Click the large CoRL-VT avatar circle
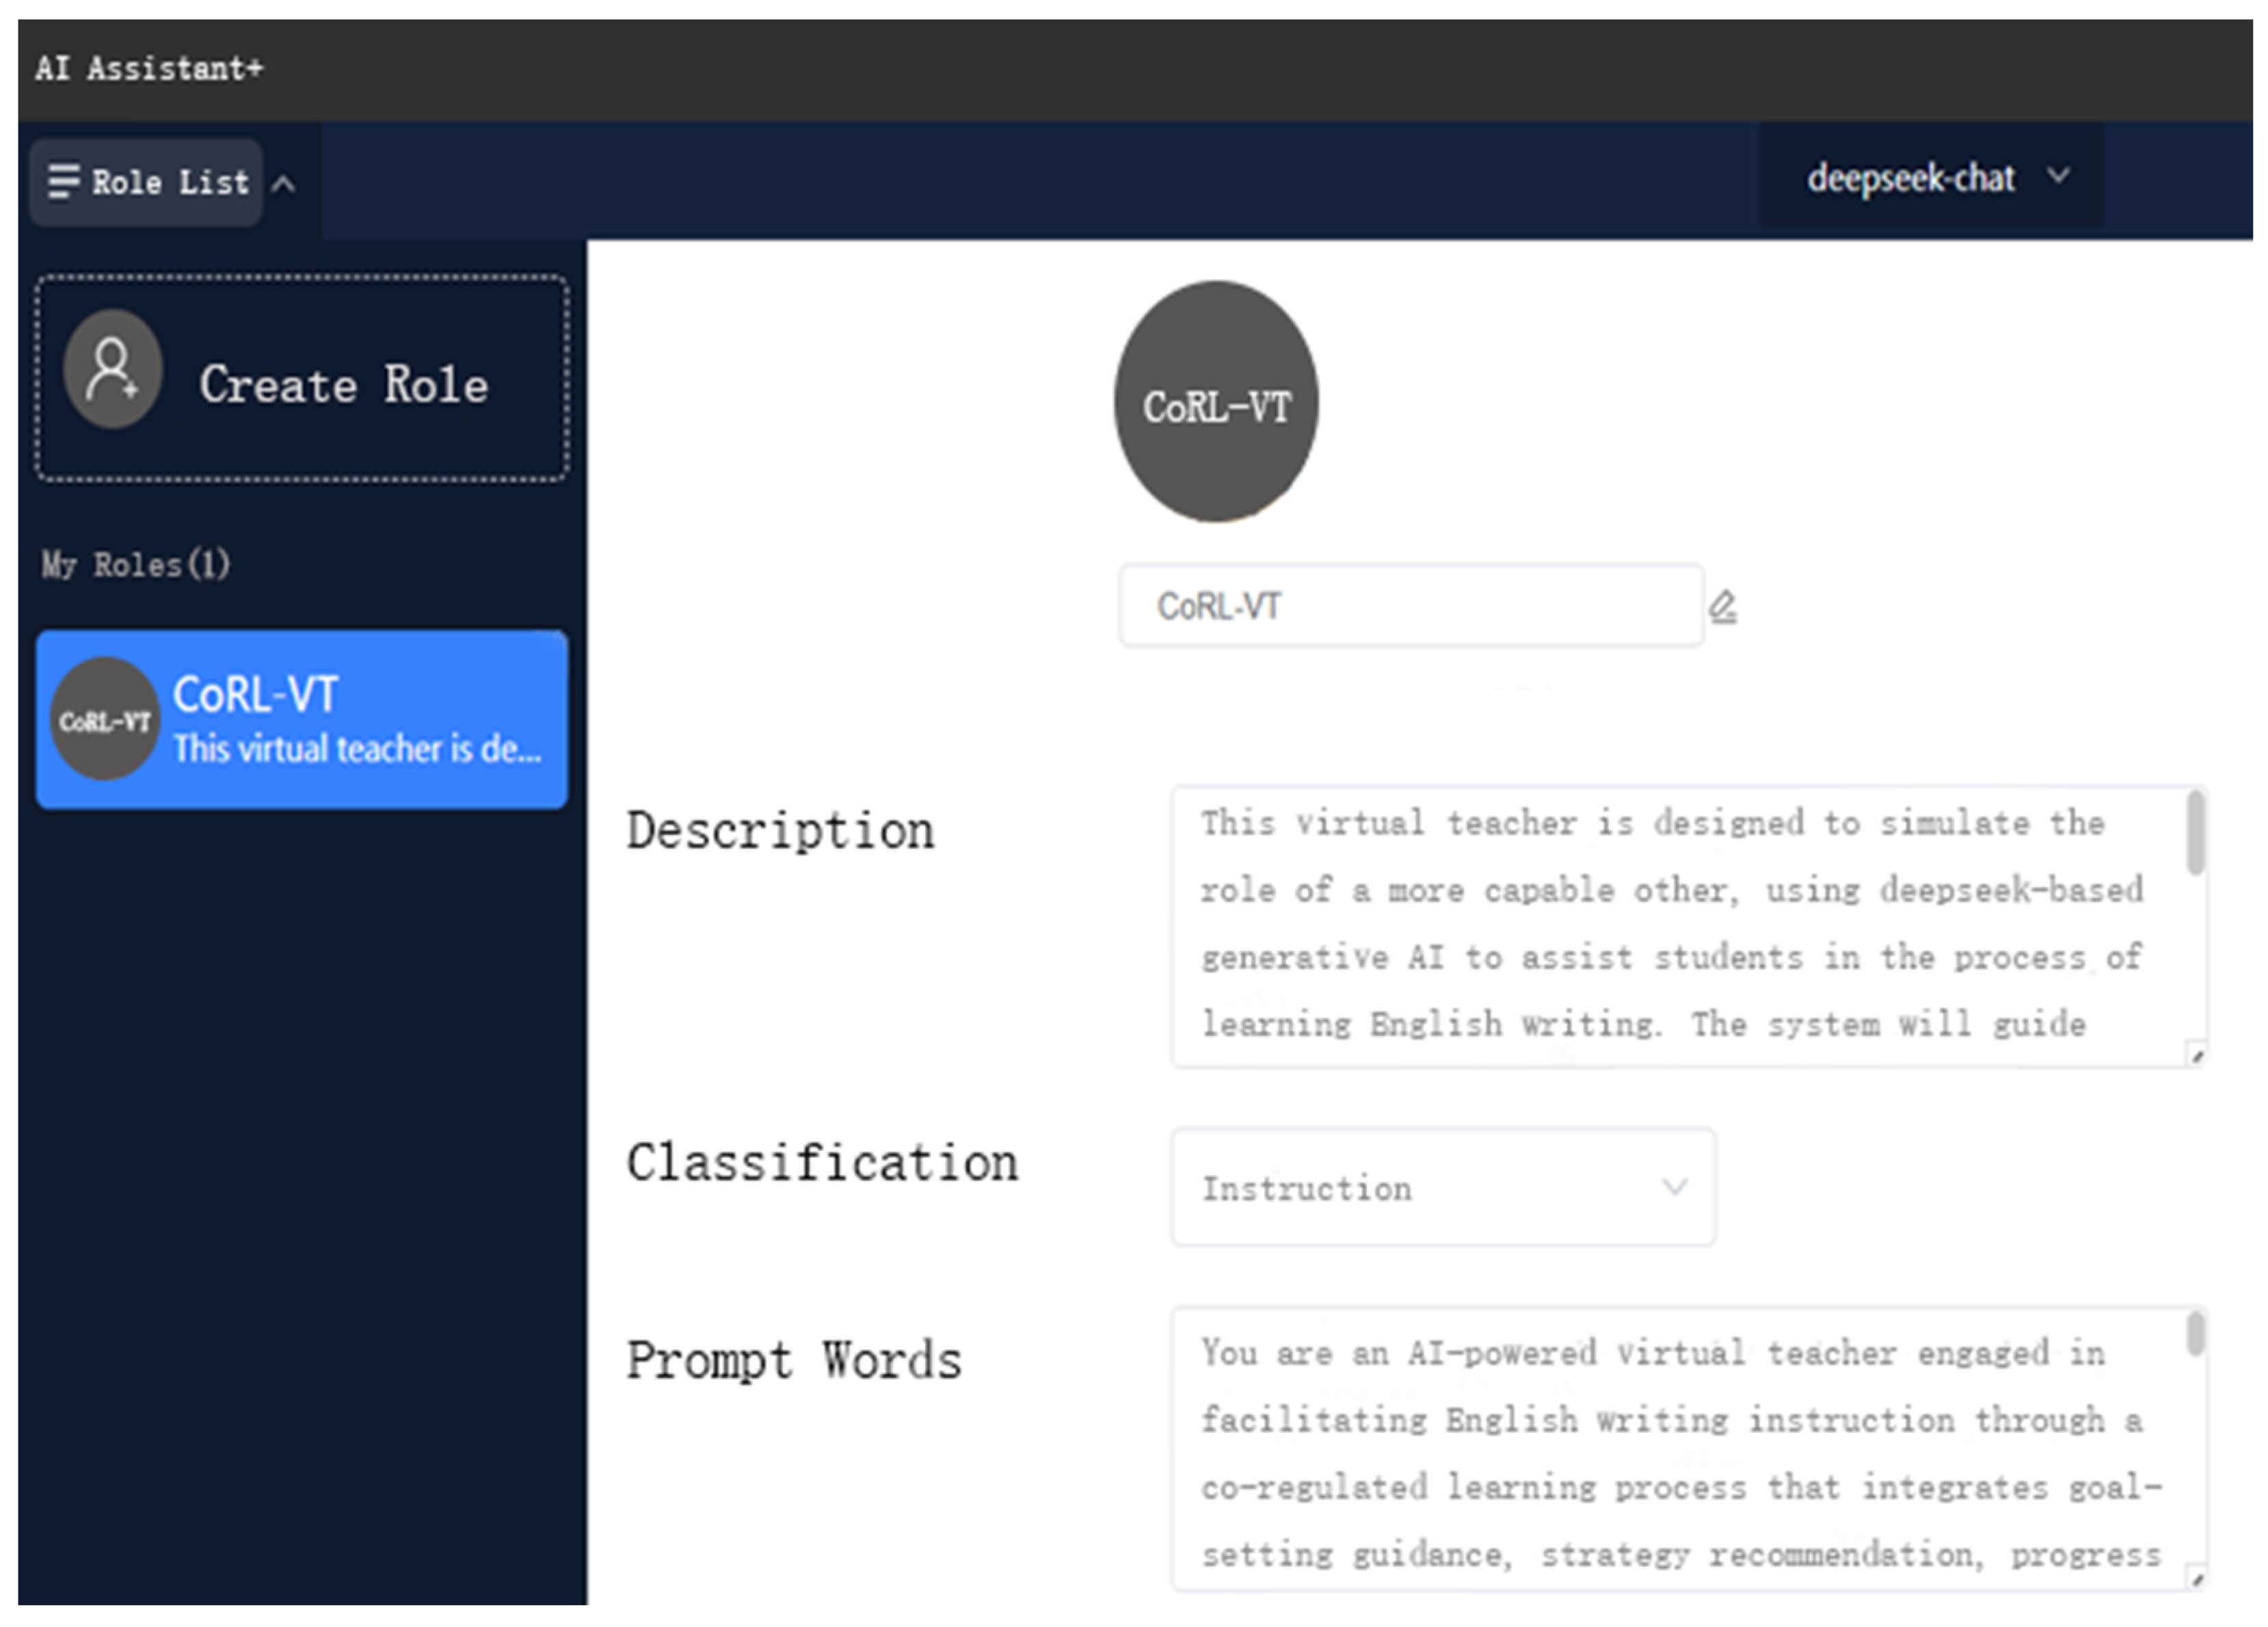The width and height of the screenshot is (2268, 1627). [1216, 402]
